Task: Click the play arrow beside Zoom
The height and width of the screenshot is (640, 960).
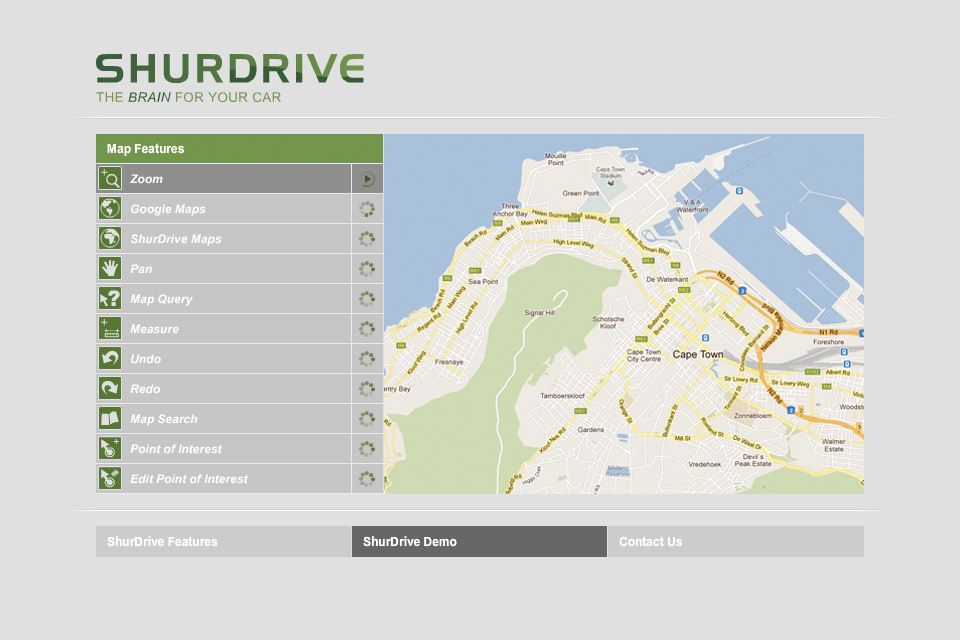Action: 367,179
